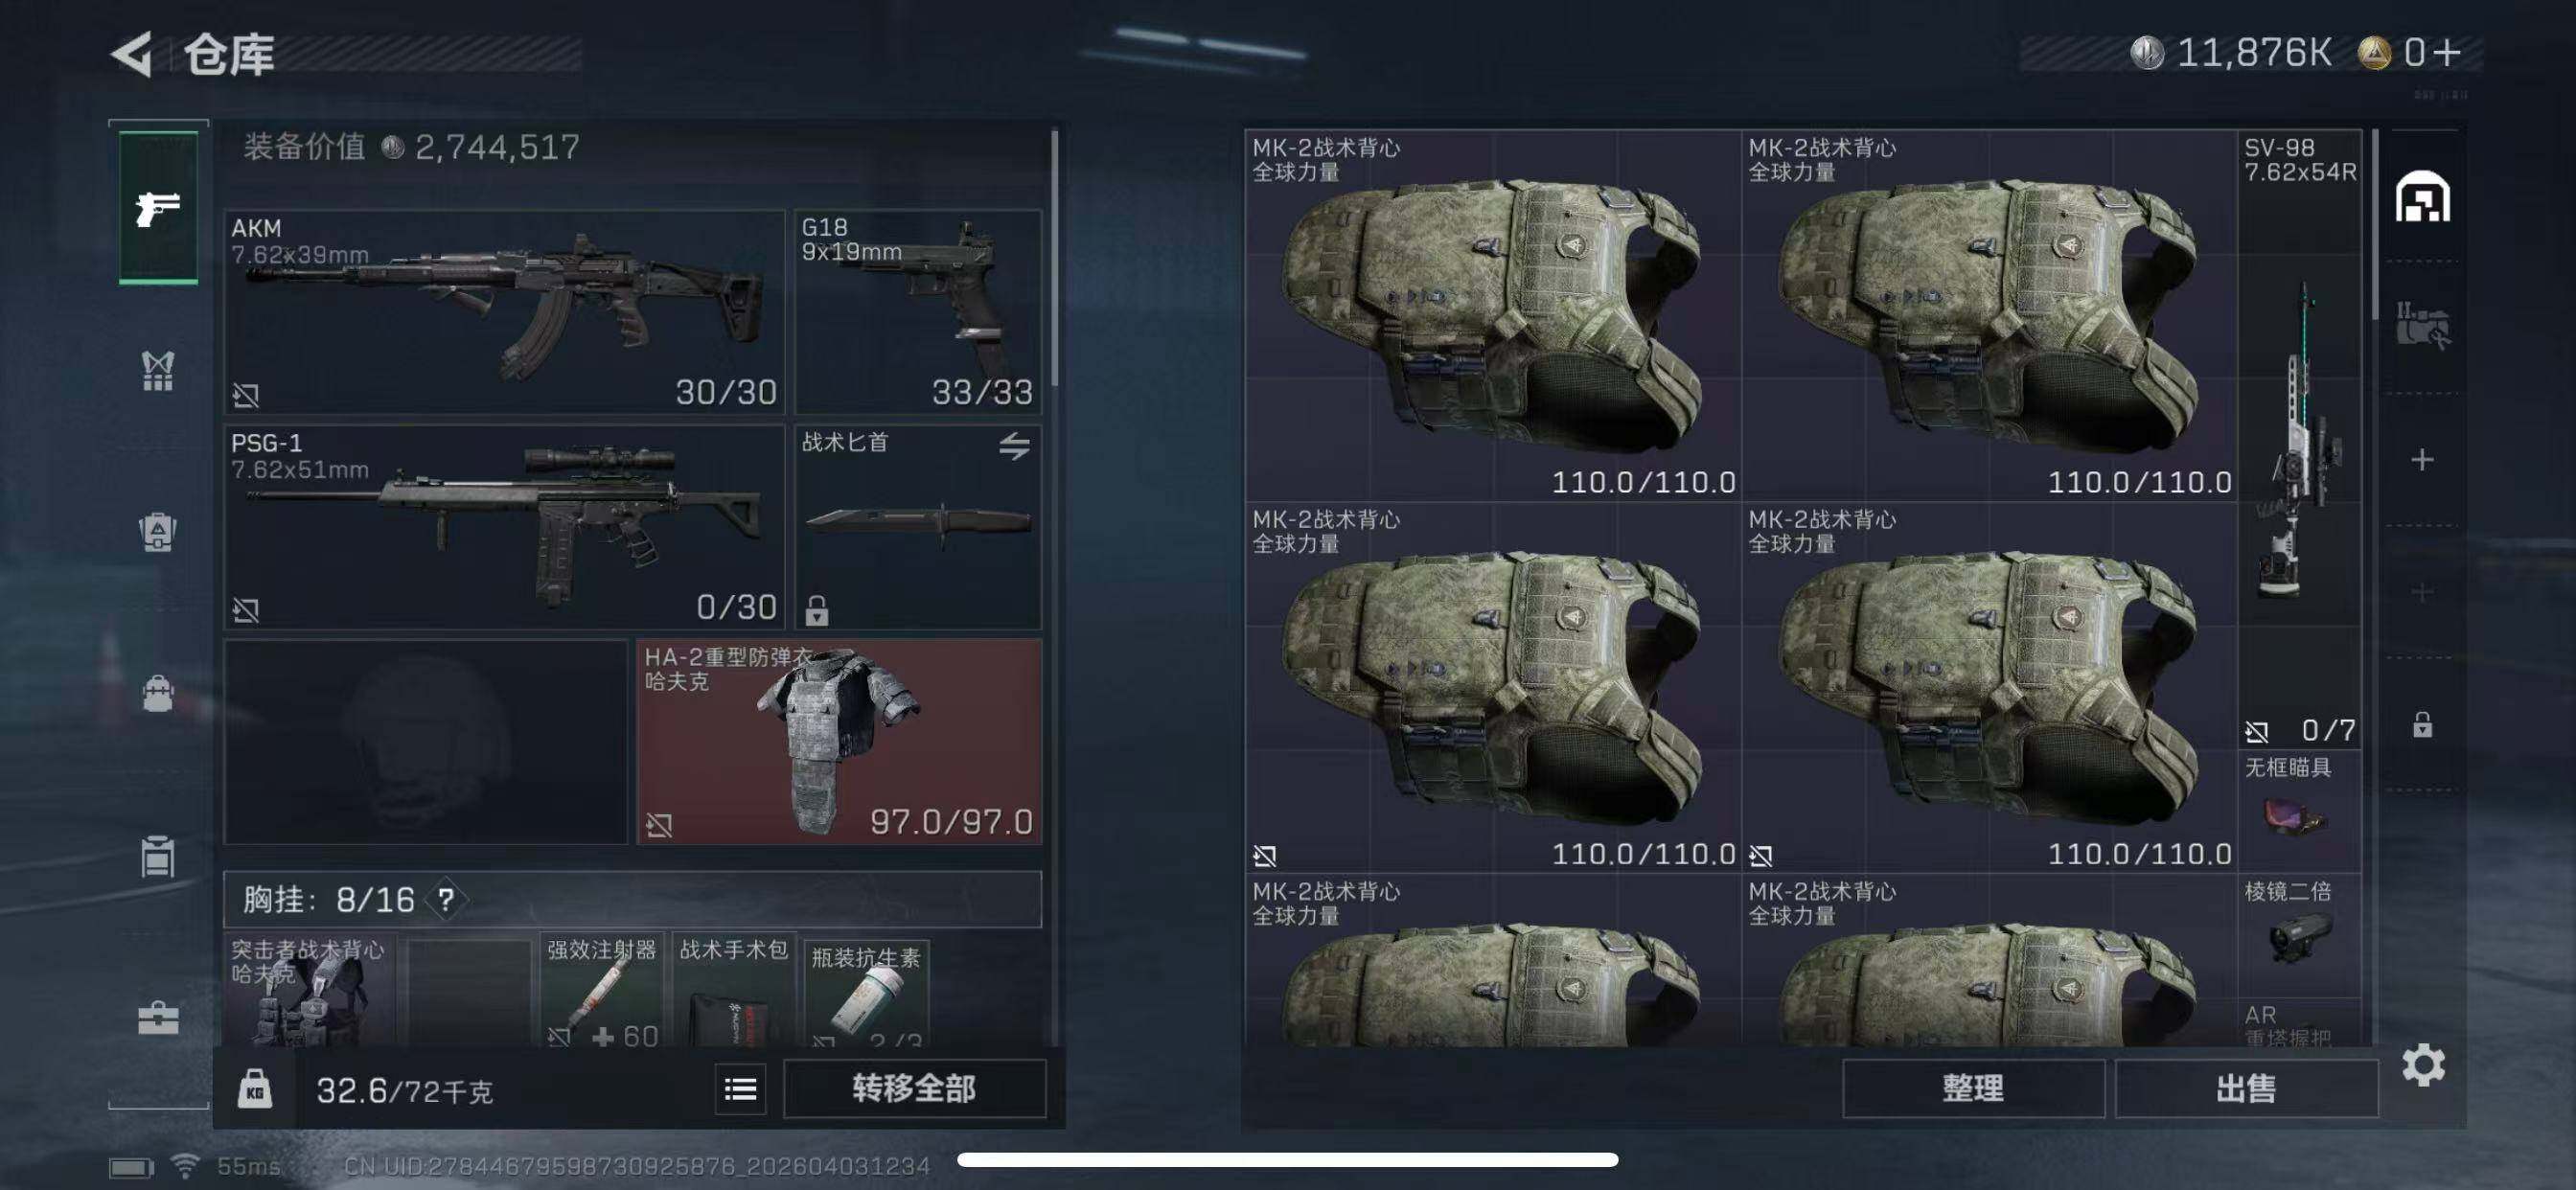2576x1190 pixels.
Task: Toggle the lock icon in the right sidebar
Action: (x=2422, y=724)
